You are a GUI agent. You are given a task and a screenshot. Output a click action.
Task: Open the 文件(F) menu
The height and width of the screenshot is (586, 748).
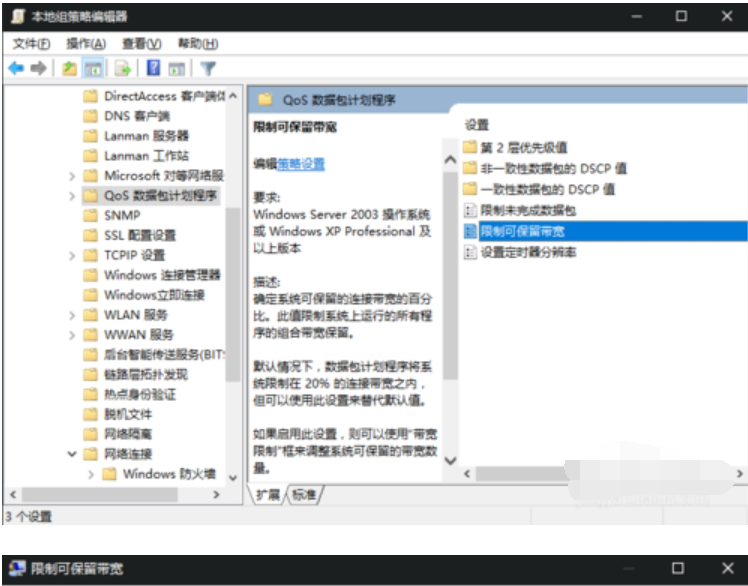pyautogui.click(x=31, y=44)
